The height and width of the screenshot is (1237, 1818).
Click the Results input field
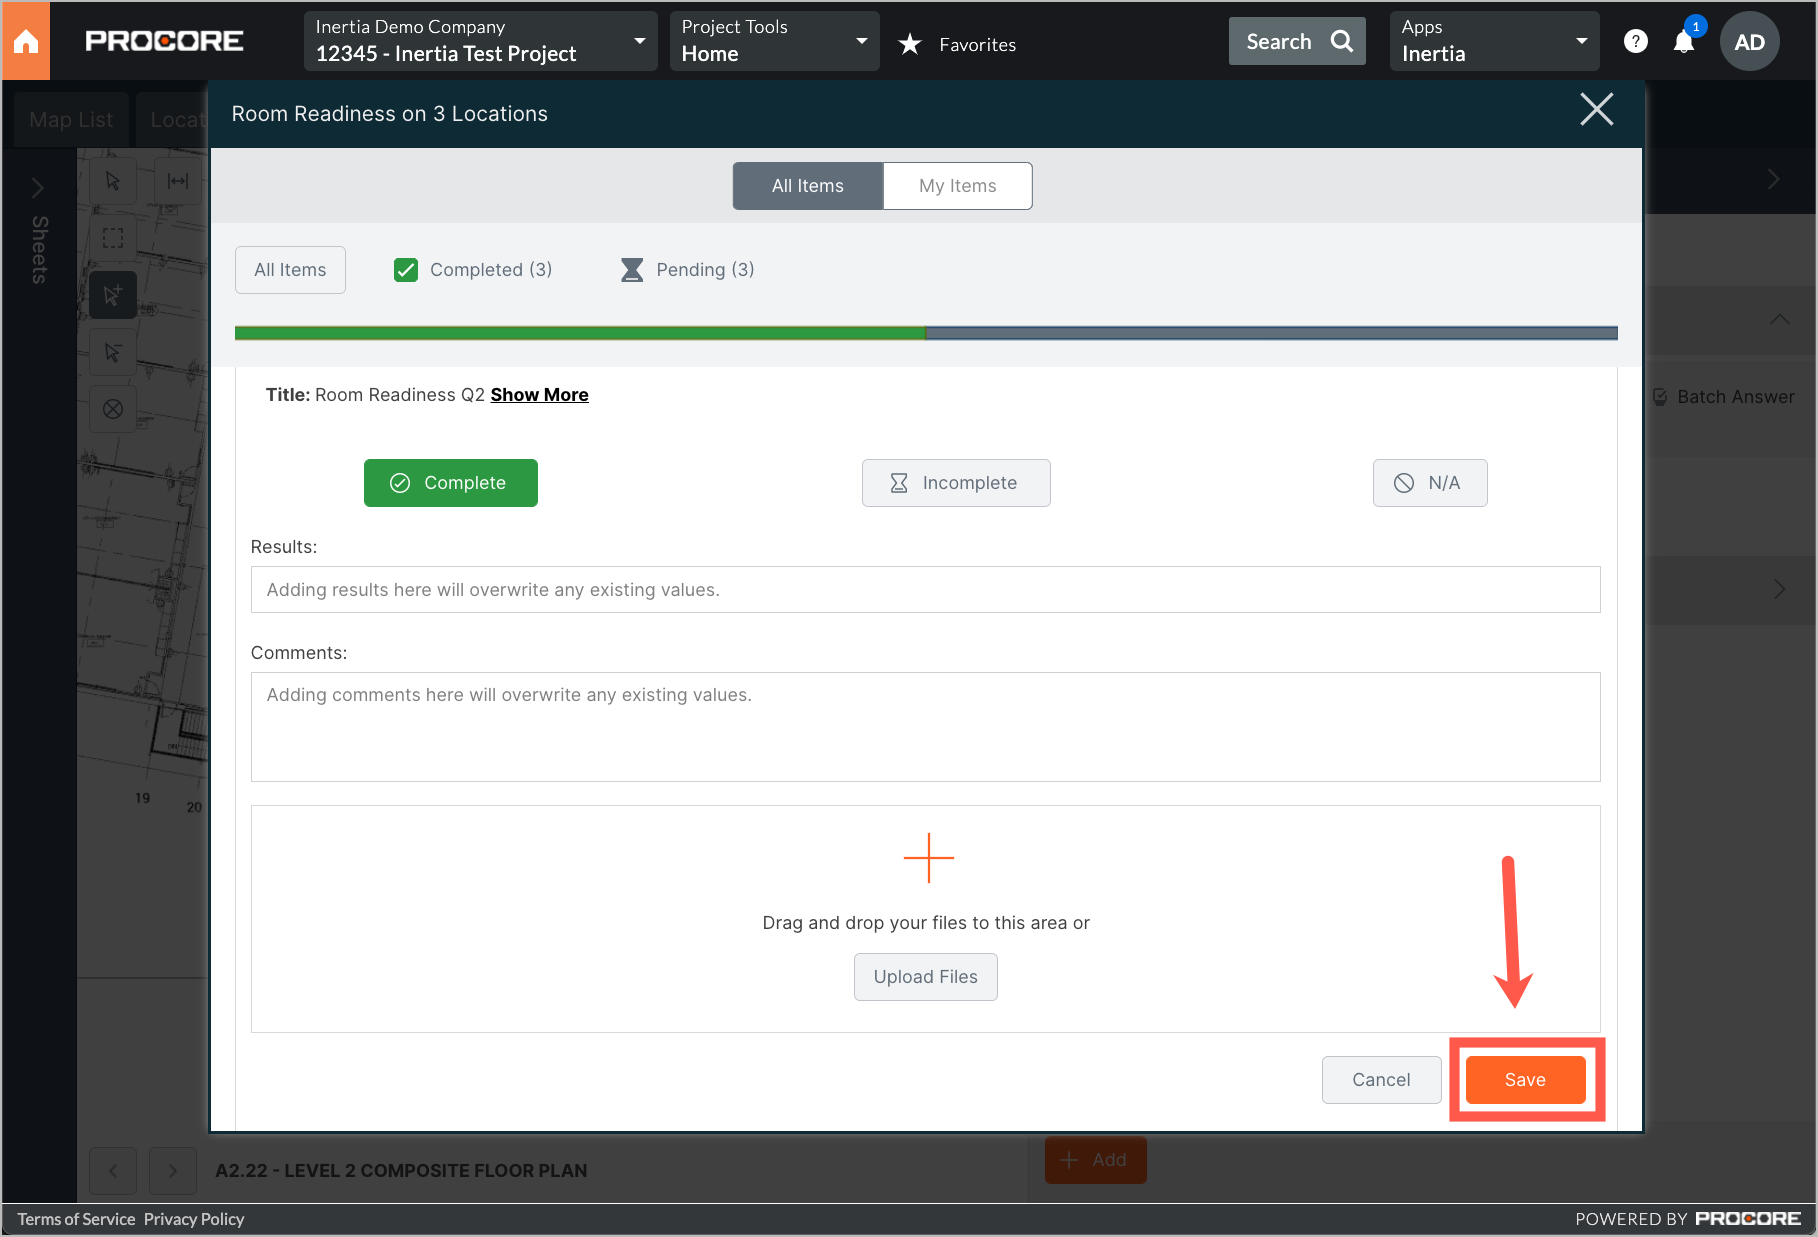pos(925,589)
